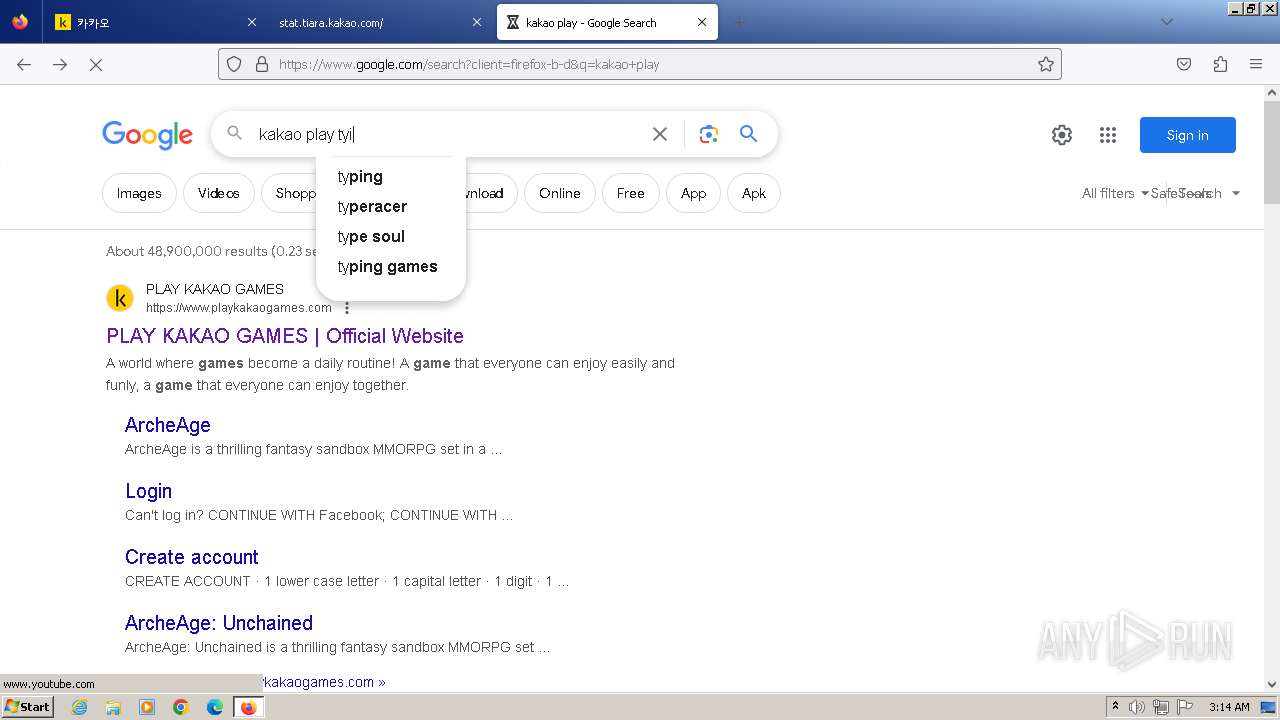Image resolution: width=1280 pixels, height=720 pixels.
Task: Search by image with Google Lens icon
Action: click(x=709, y=134)
